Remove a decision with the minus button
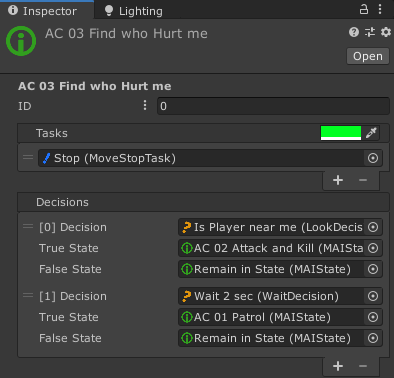Screen dimensions: 394x378 click(363, 366)
